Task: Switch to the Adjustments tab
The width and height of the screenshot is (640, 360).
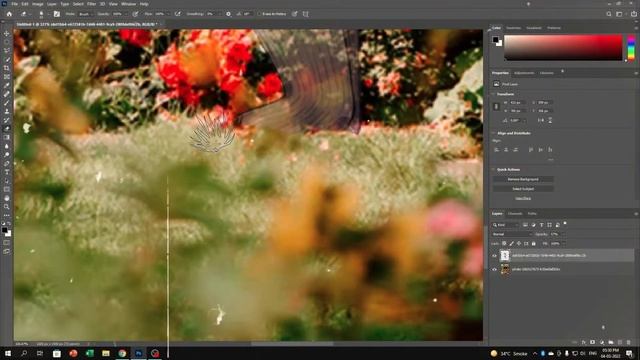Action: tap(524, 73)
